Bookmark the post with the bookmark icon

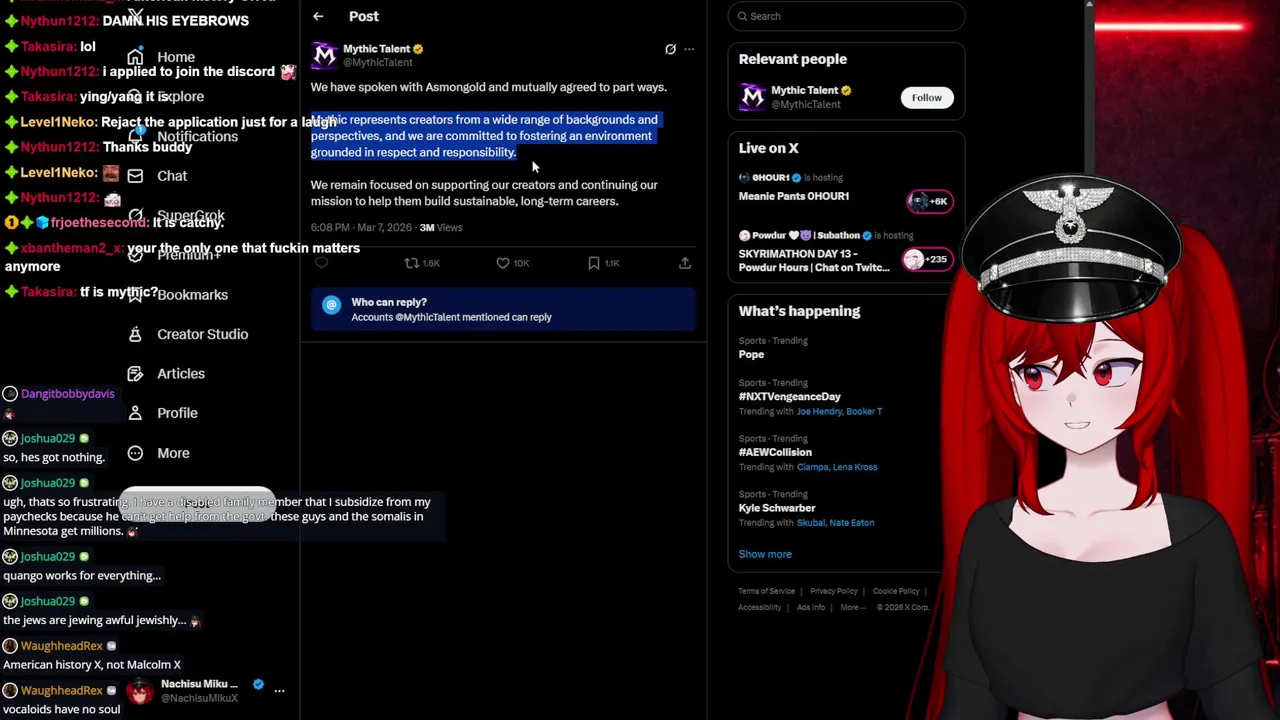(x=594, y=263)
